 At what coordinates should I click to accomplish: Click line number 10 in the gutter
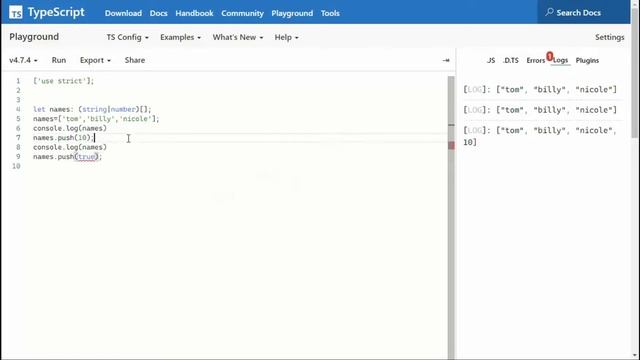(16, 166)
